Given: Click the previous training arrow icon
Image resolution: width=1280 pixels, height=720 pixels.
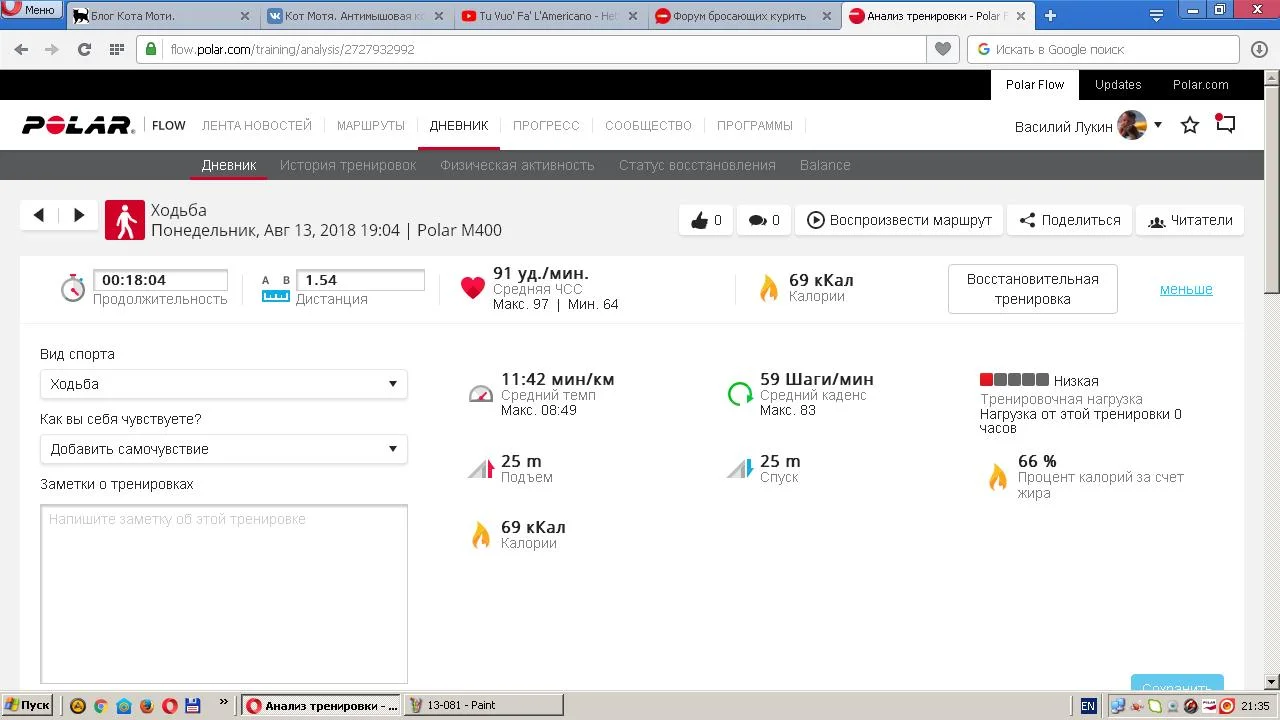Looking at the screenshot, I should coord(39,215).
